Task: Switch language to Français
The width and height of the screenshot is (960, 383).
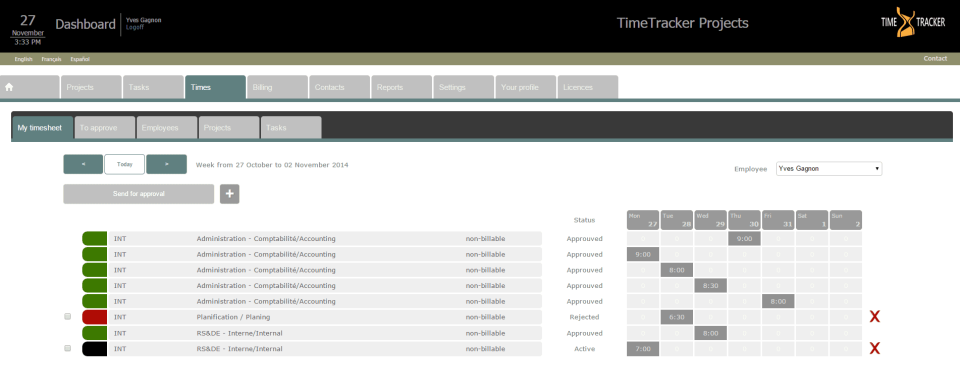Action: (51, 59)
